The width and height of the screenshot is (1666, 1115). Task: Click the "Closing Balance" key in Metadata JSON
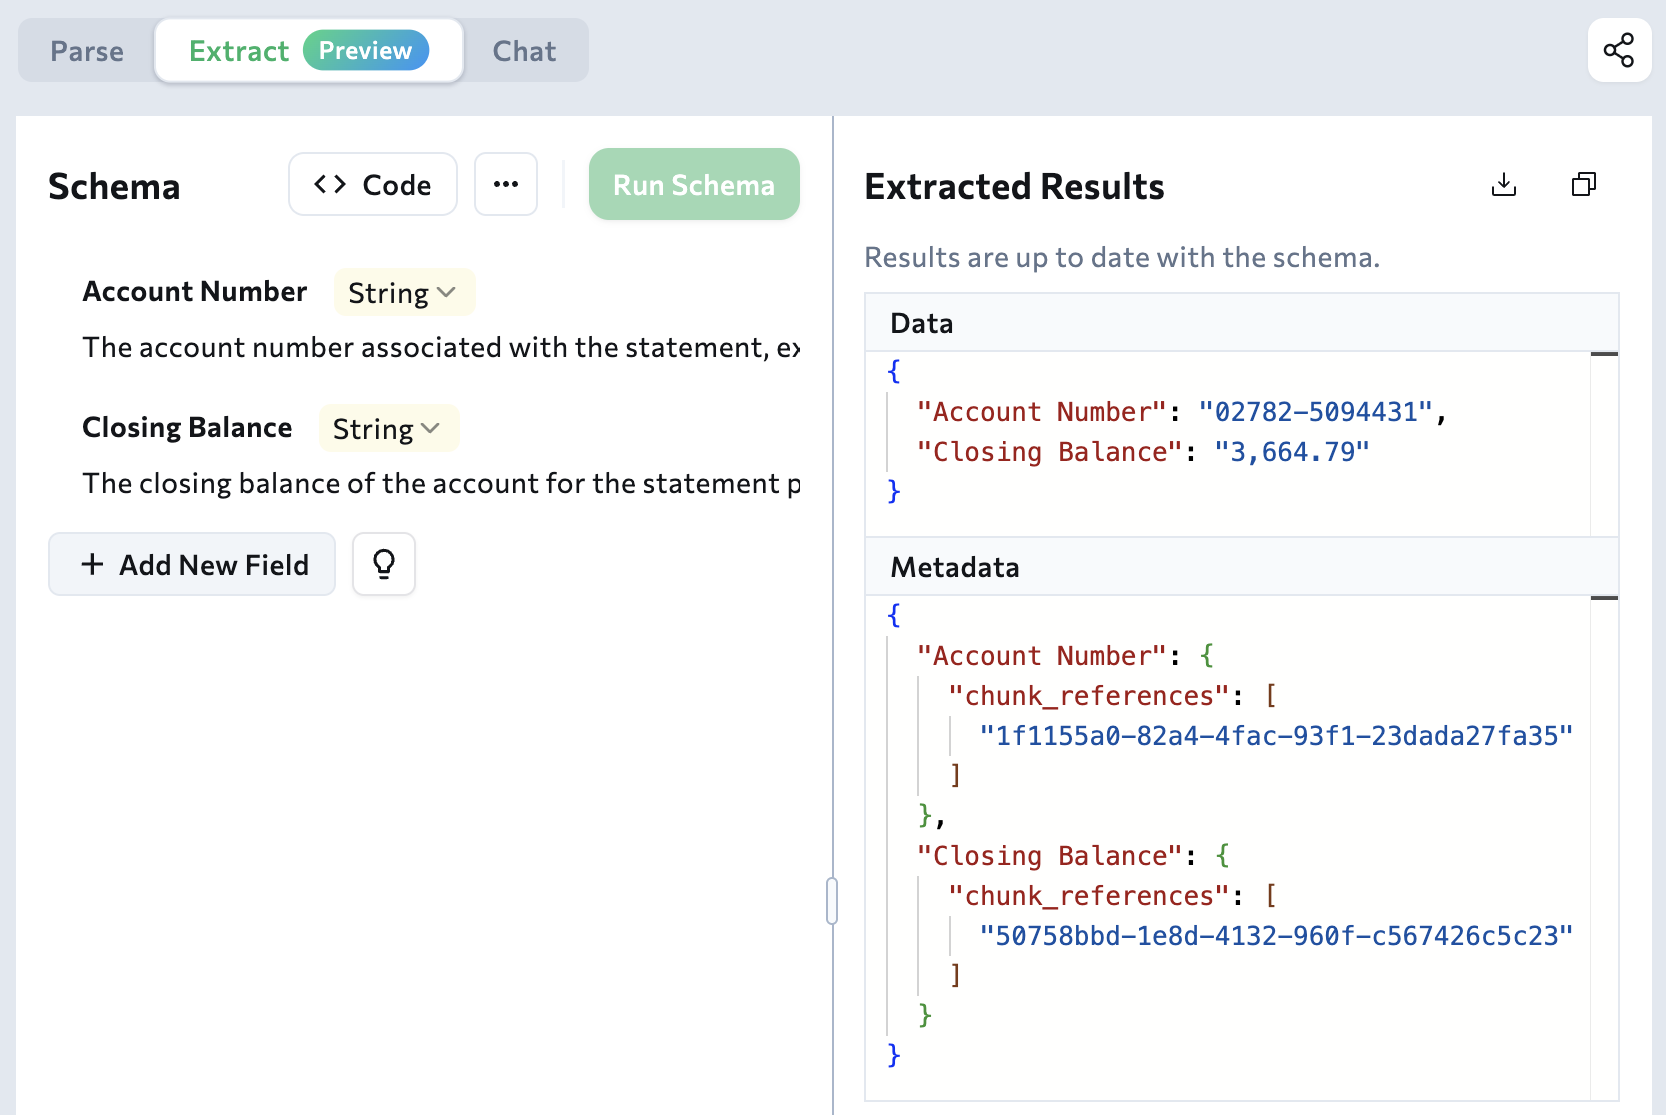[1050, 856]
